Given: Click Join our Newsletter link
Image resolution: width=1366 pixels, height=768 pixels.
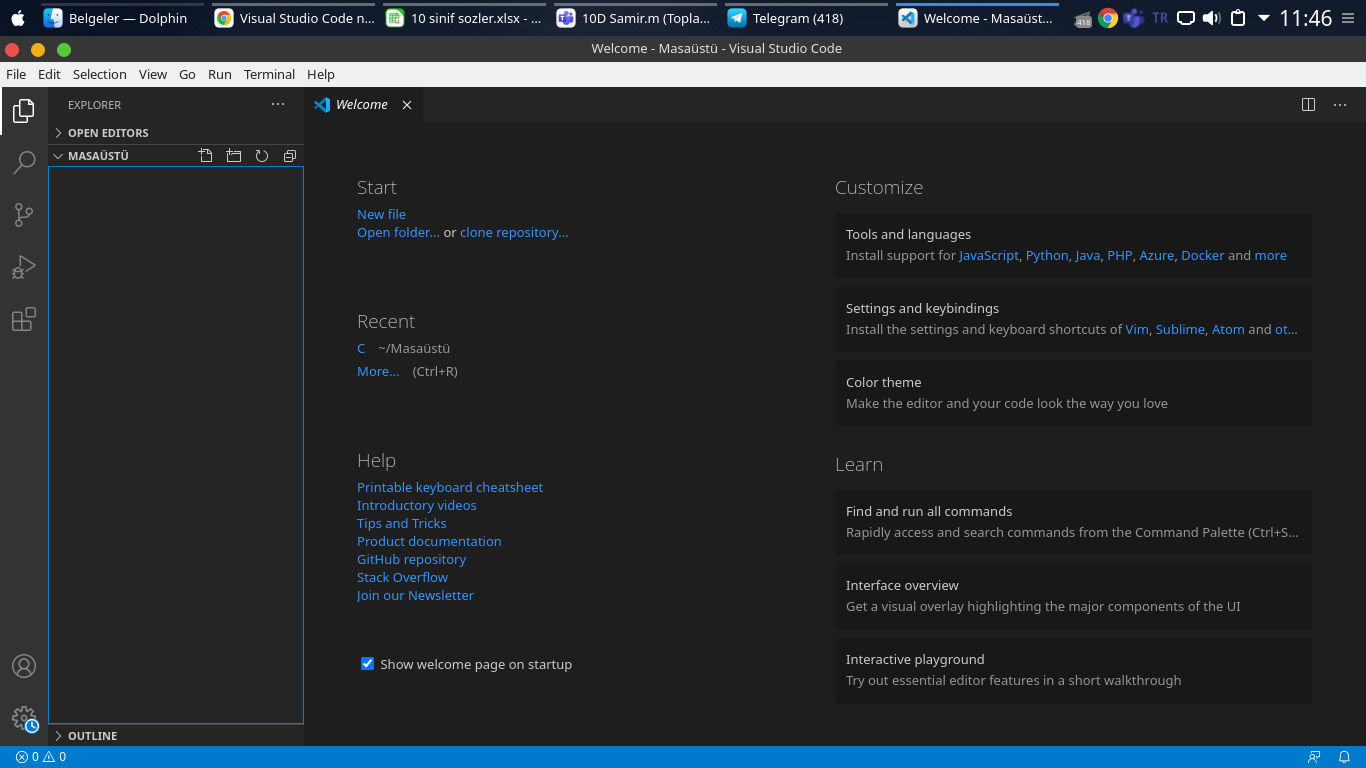Looking at the screenshot, I should (x=415, y=595).
